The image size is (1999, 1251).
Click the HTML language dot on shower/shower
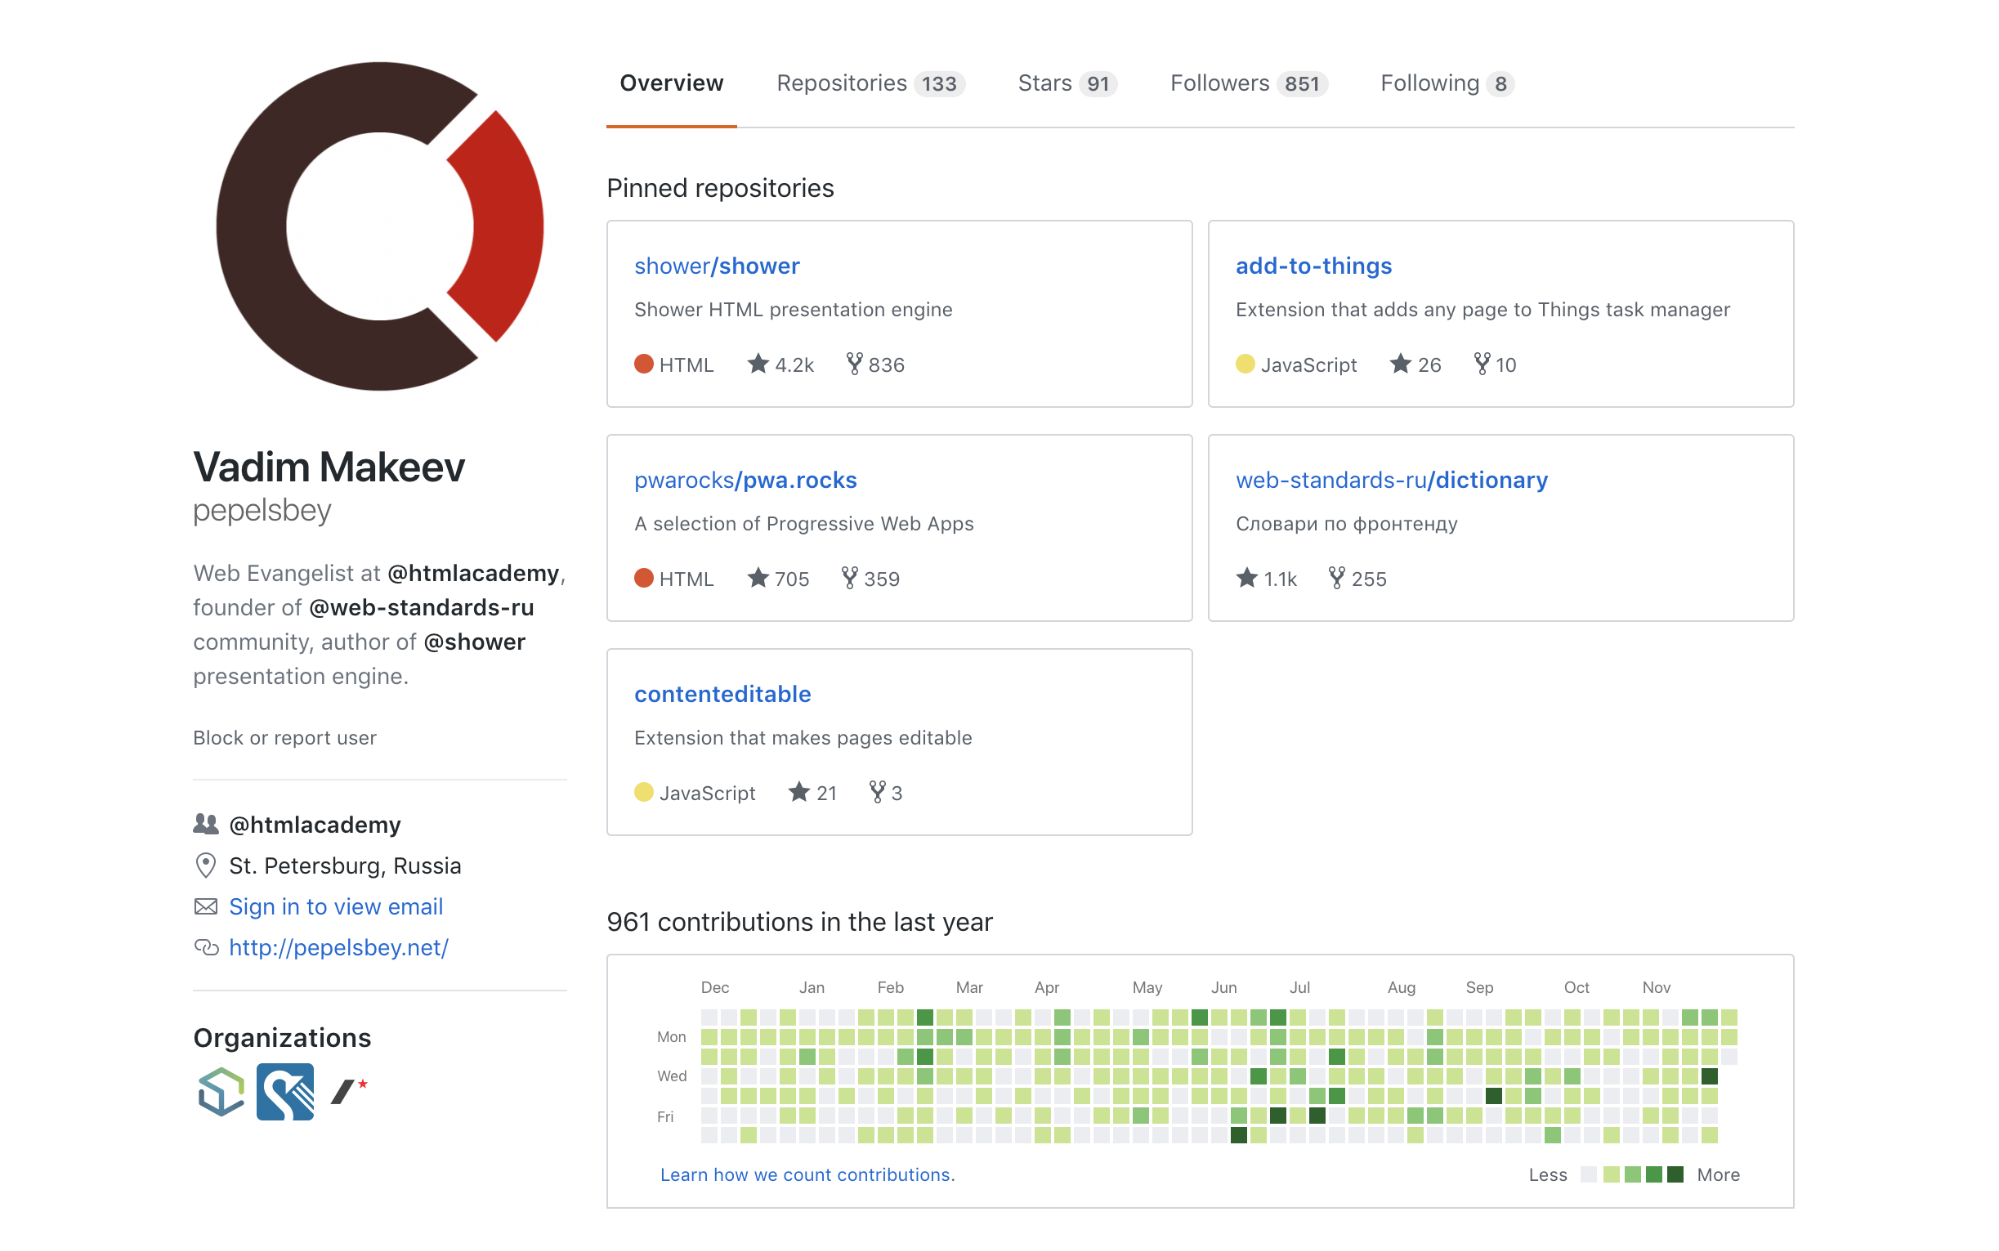point(644,364)
